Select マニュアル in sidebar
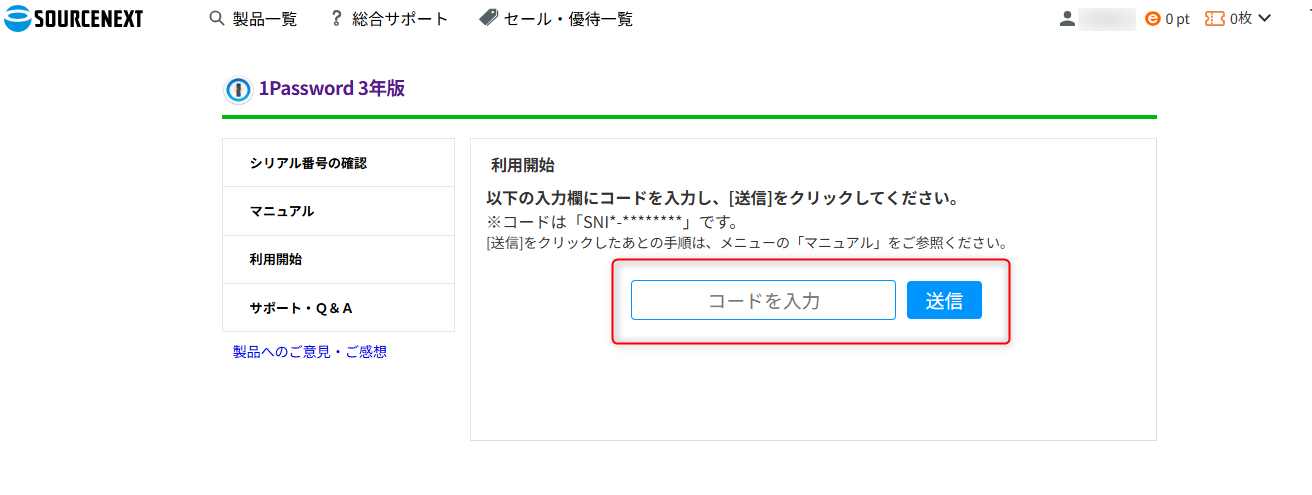Screen dimensions: 1312x495 click(x=338, y=211)
